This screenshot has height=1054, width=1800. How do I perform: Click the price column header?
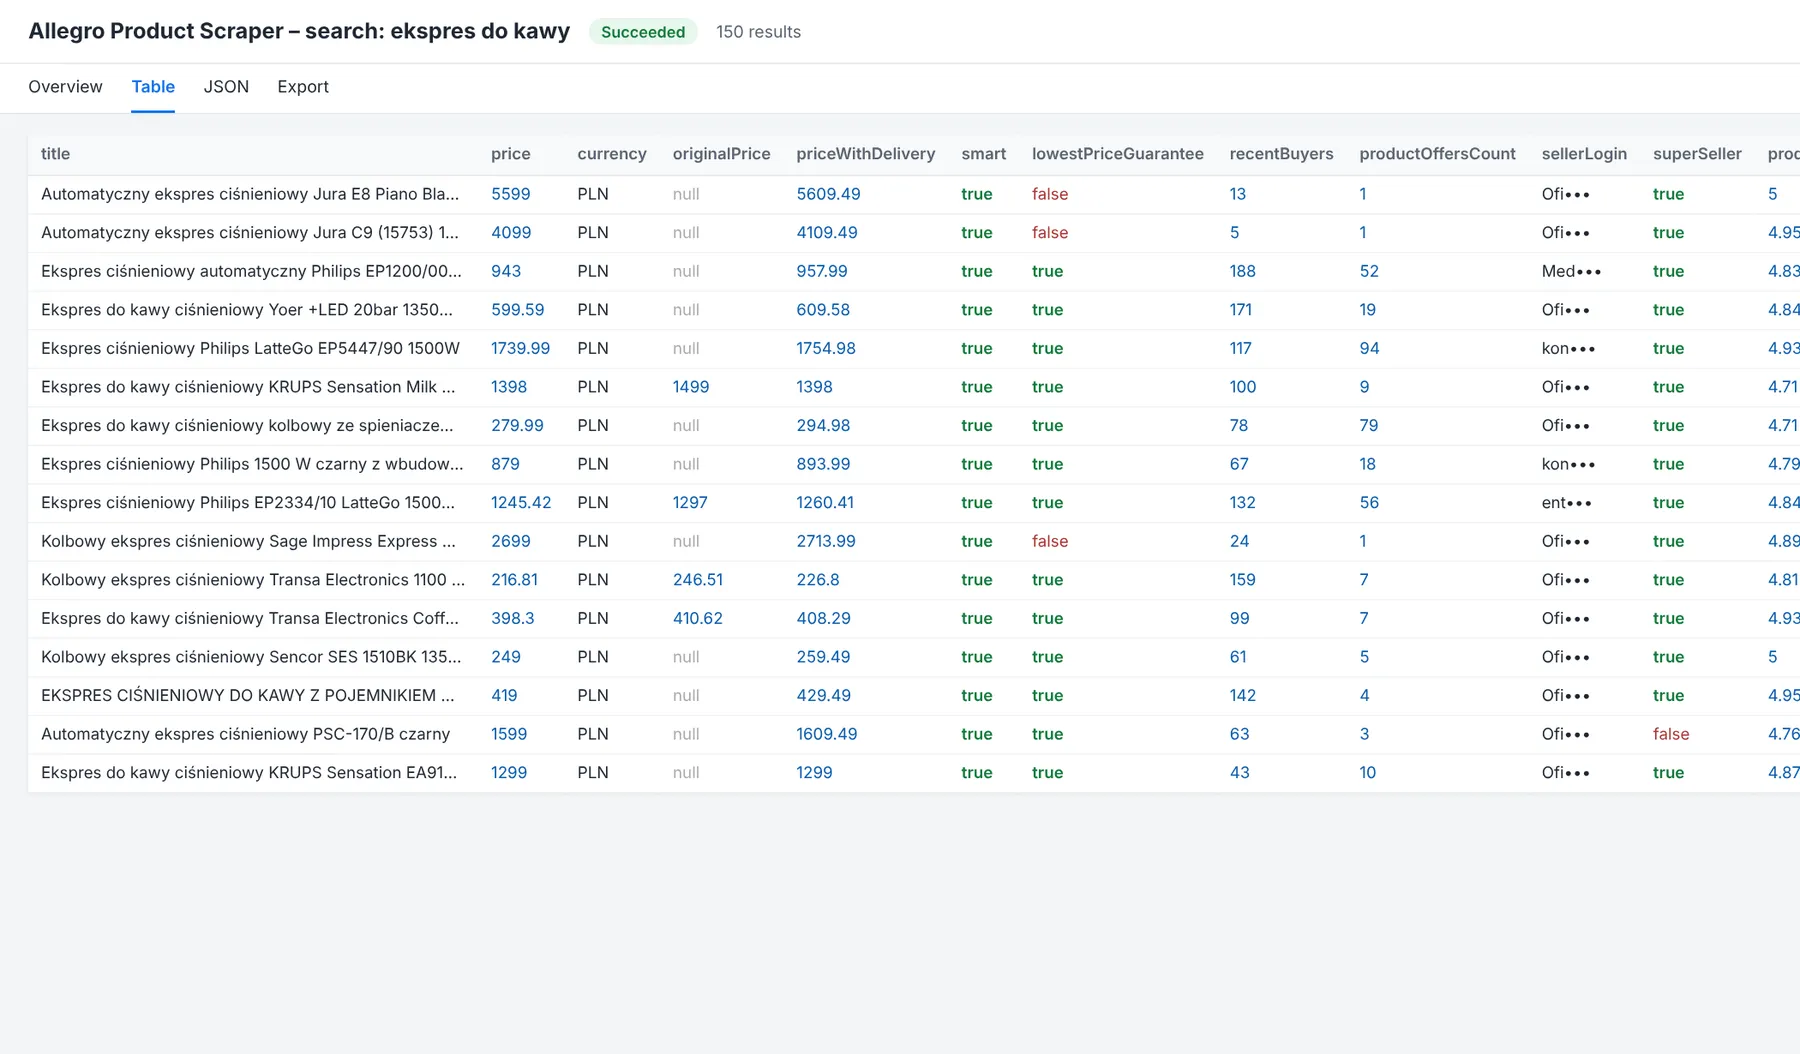pyautogui.click(x=510, y=154)
